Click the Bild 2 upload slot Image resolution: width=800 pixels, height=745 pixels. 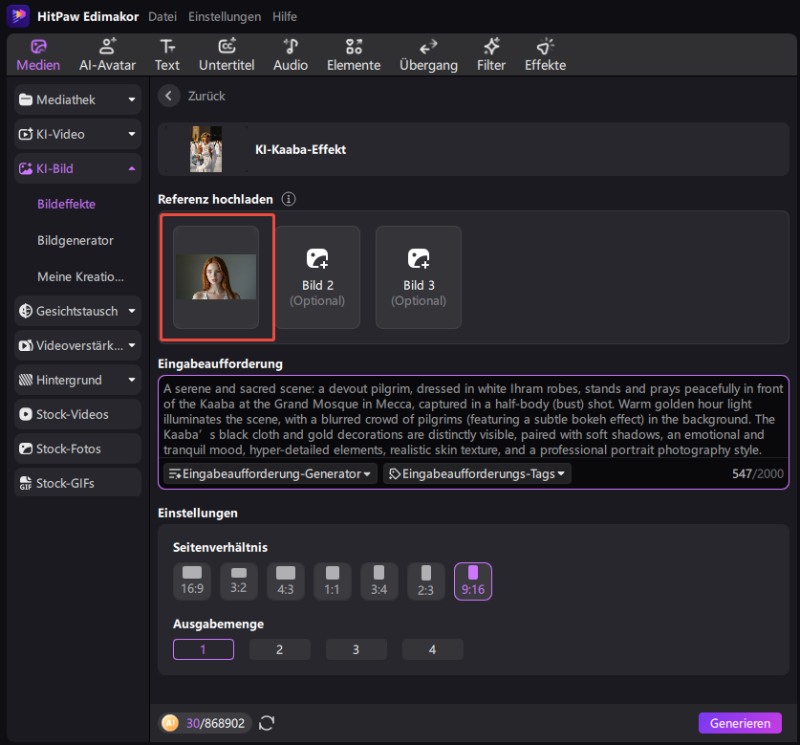[x=317, y=277]
